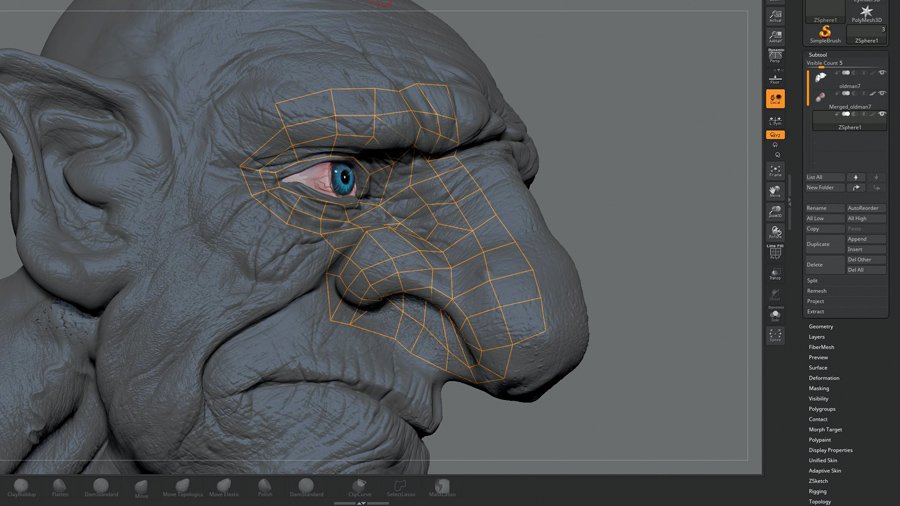
Task: Open the Masking sub-palette
Action: [819, 388]
